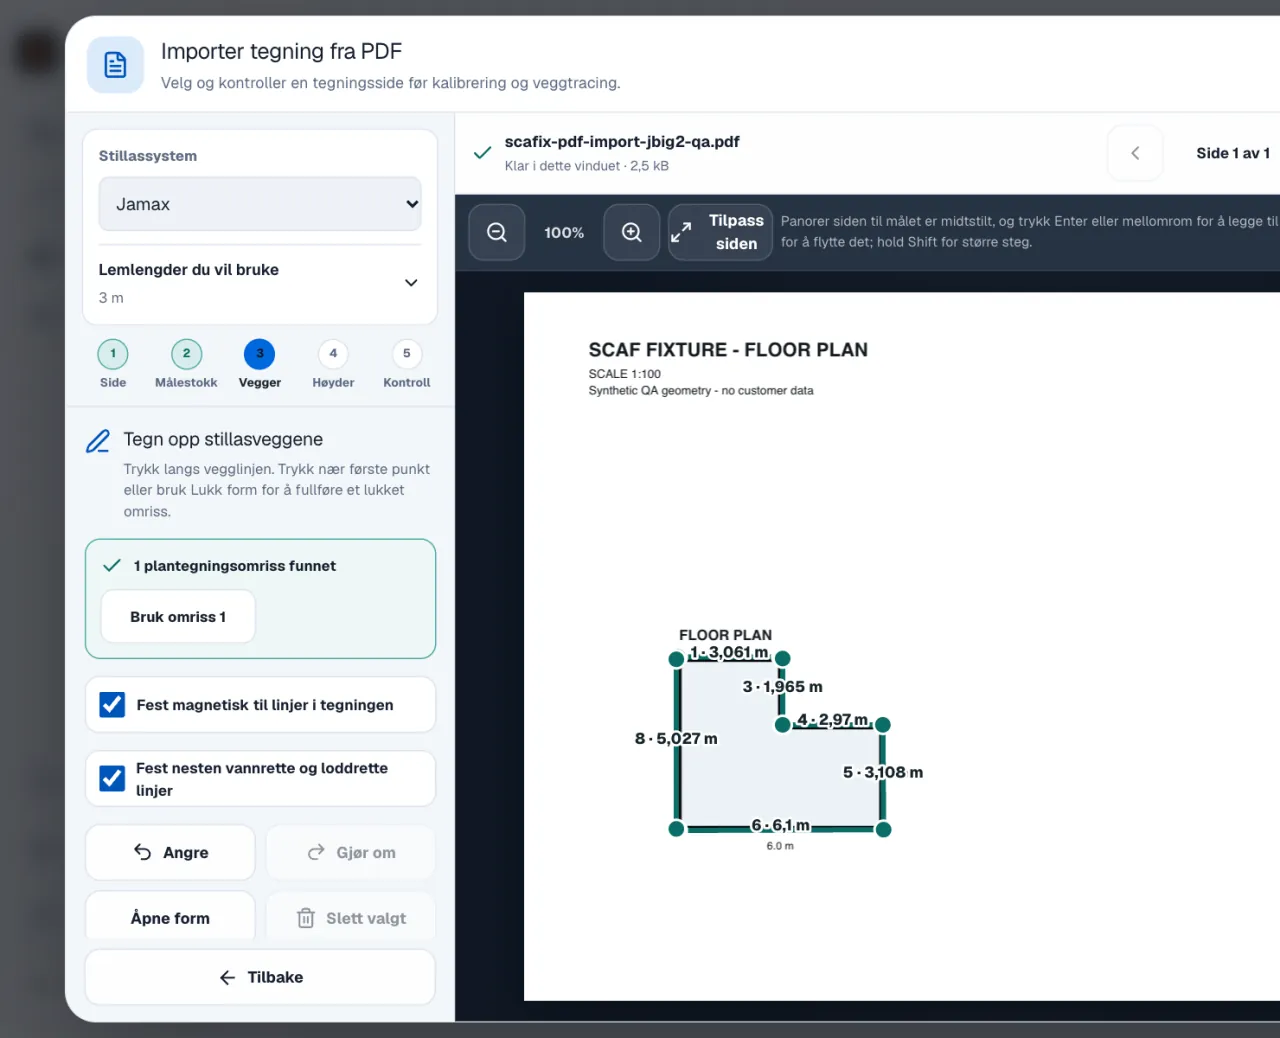Click the previous page arrow button

[1135, 153]
